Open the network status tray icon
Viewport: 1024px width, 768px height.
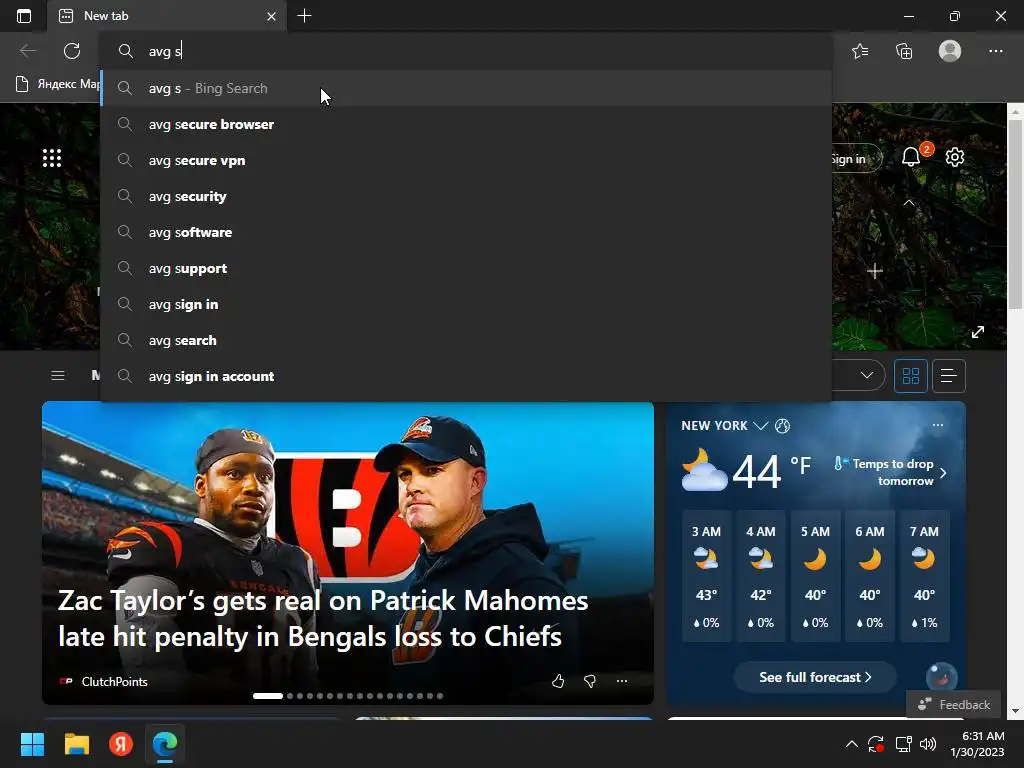coord(903,744)
